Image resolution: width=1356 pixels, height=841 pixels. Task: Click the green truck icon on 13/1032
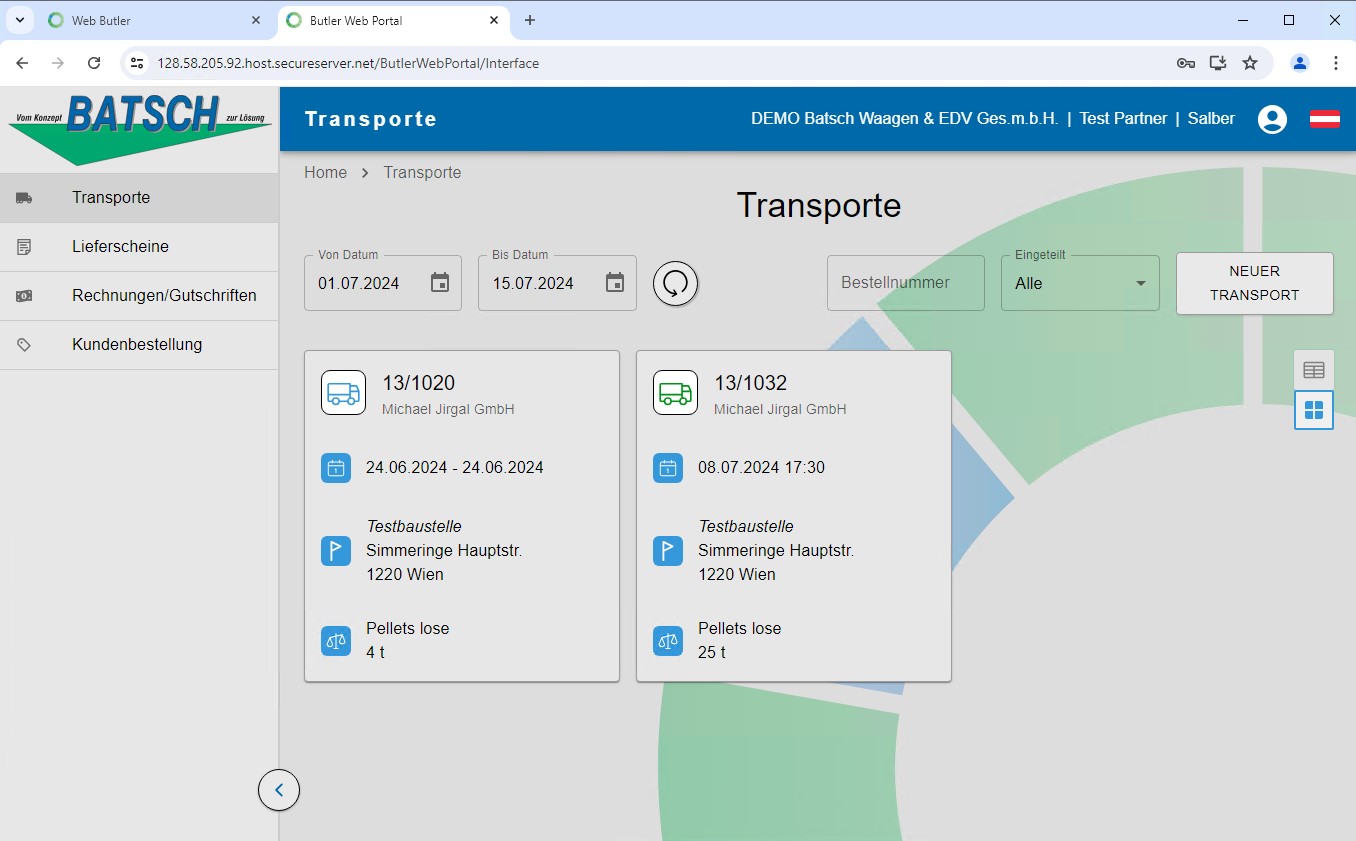(x=675, y=393)
